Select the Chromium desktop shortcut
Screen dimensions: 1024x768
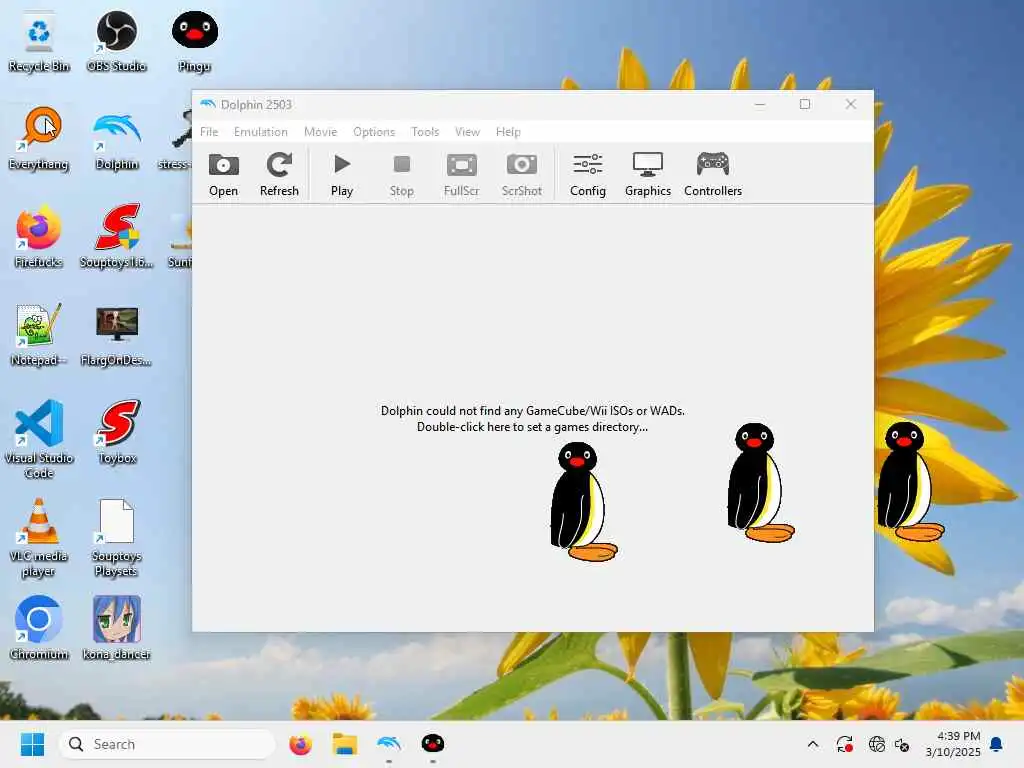coord(39,628)
